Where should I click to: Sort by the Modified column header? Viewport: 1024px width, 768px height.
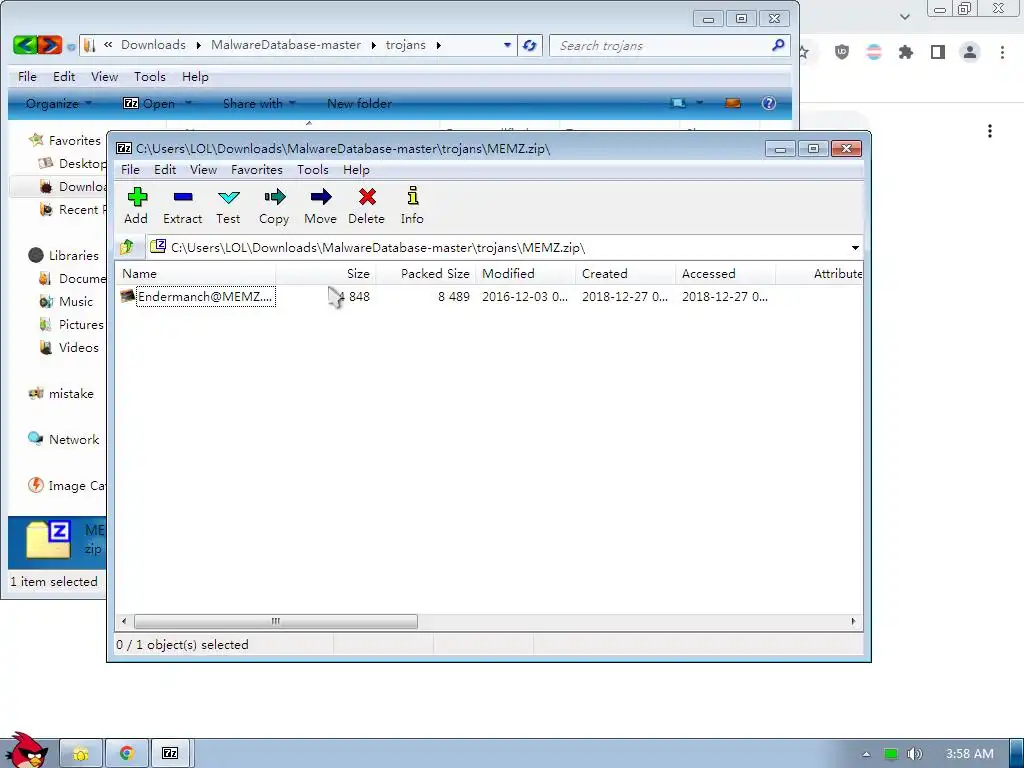(526, 274)
